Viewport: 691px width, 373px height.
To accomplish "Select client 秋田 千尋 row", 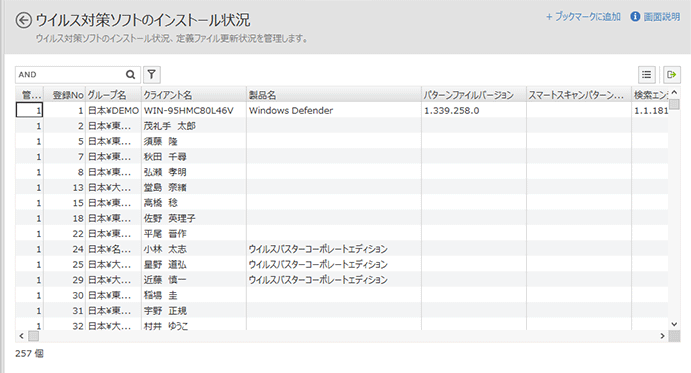I will (x=193, y=157).
